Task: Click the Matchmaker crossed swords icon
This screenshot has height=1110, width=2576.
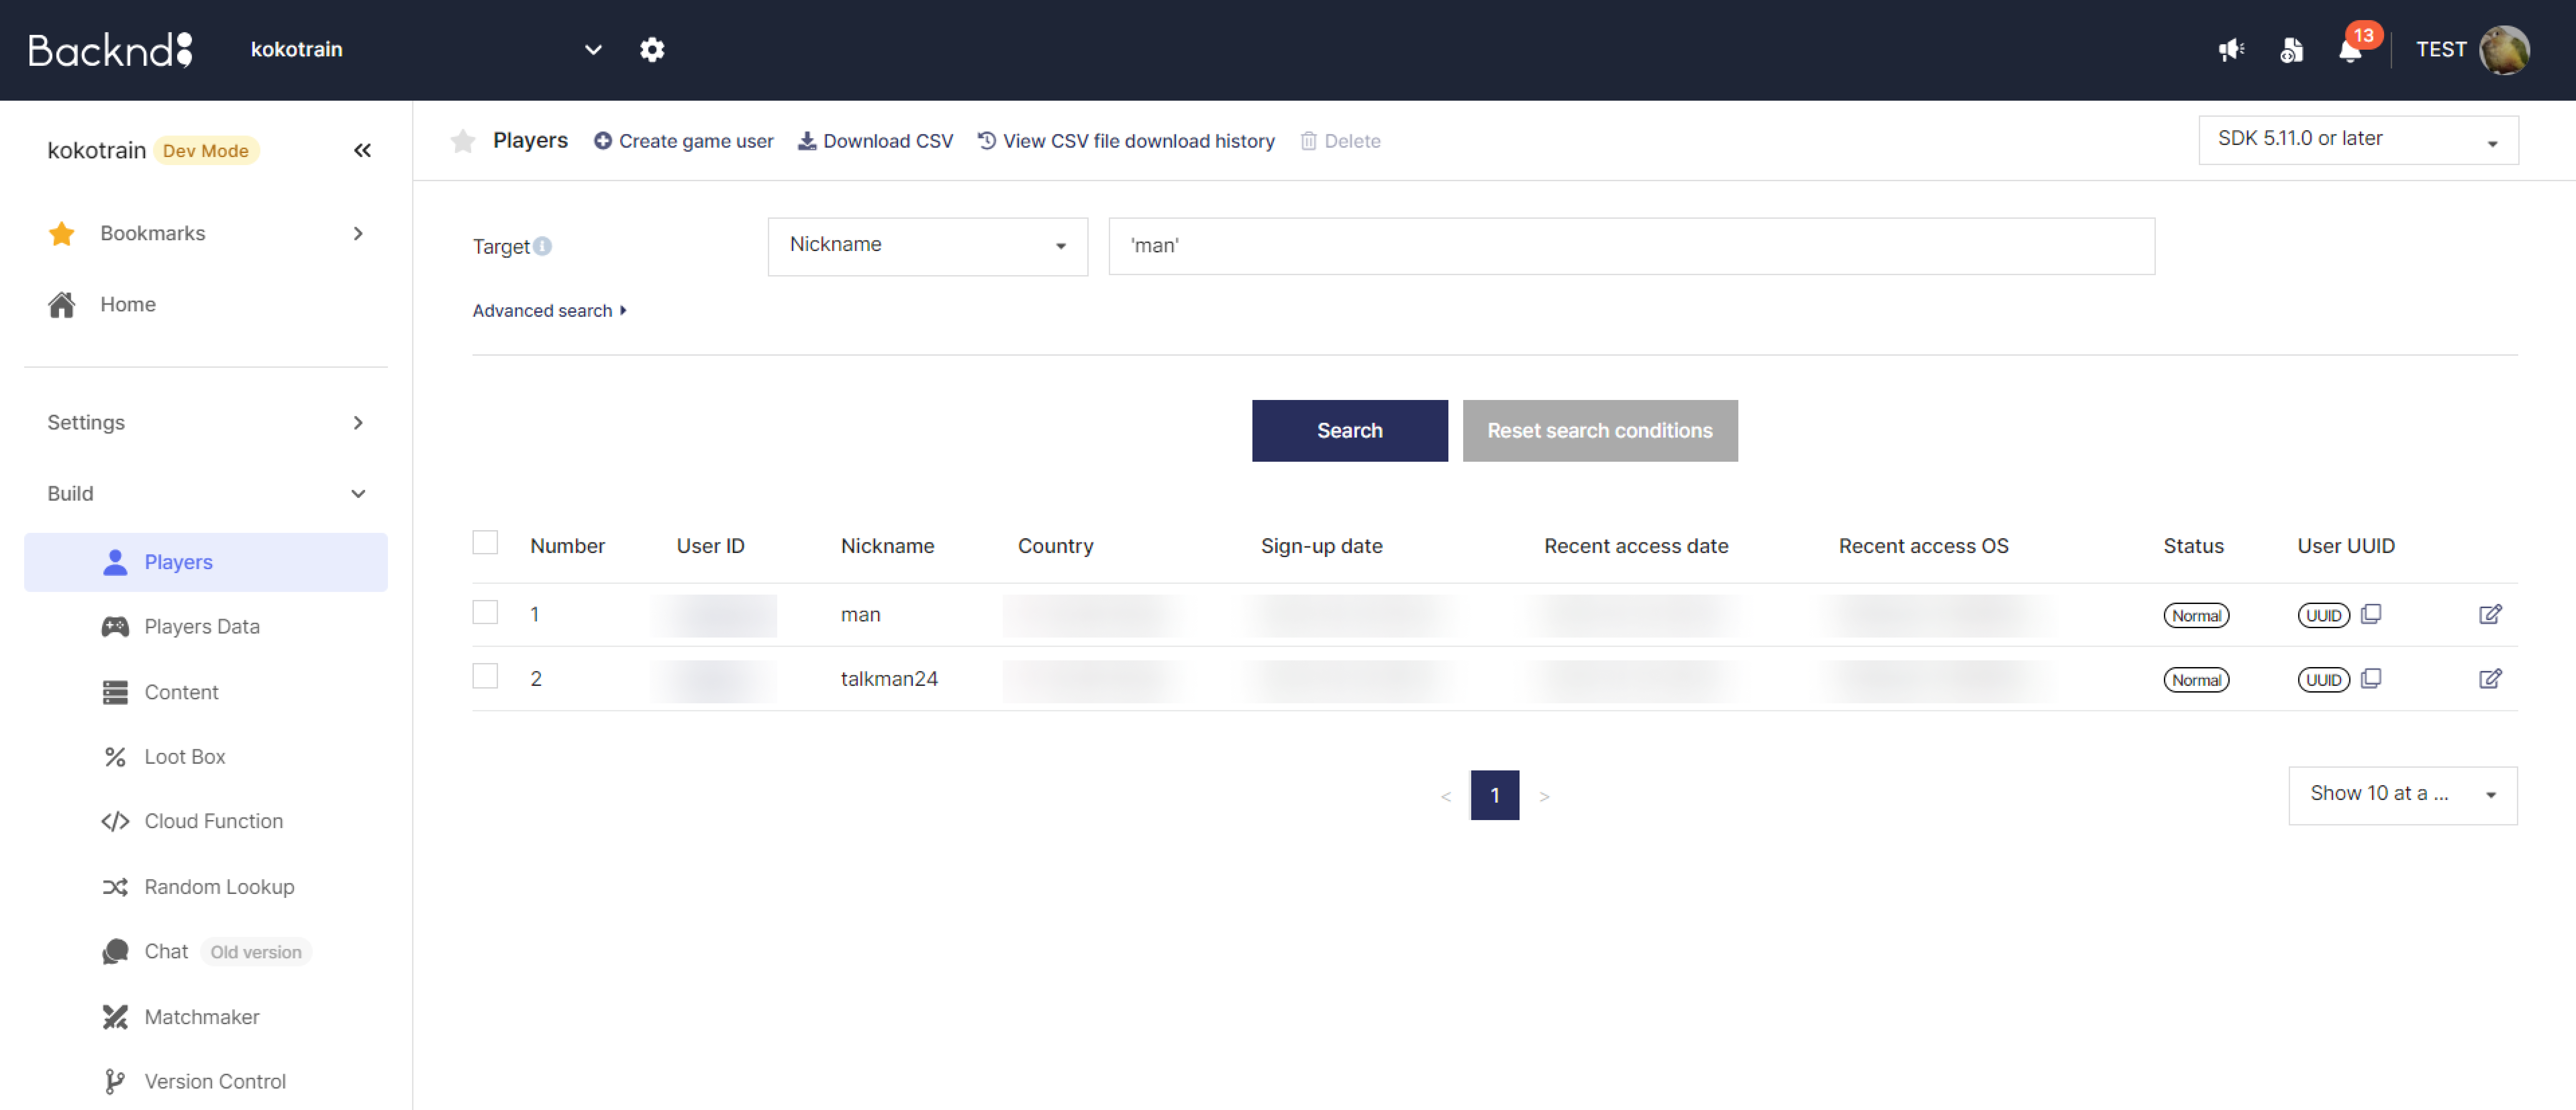Action: (x=115, y=1017)
